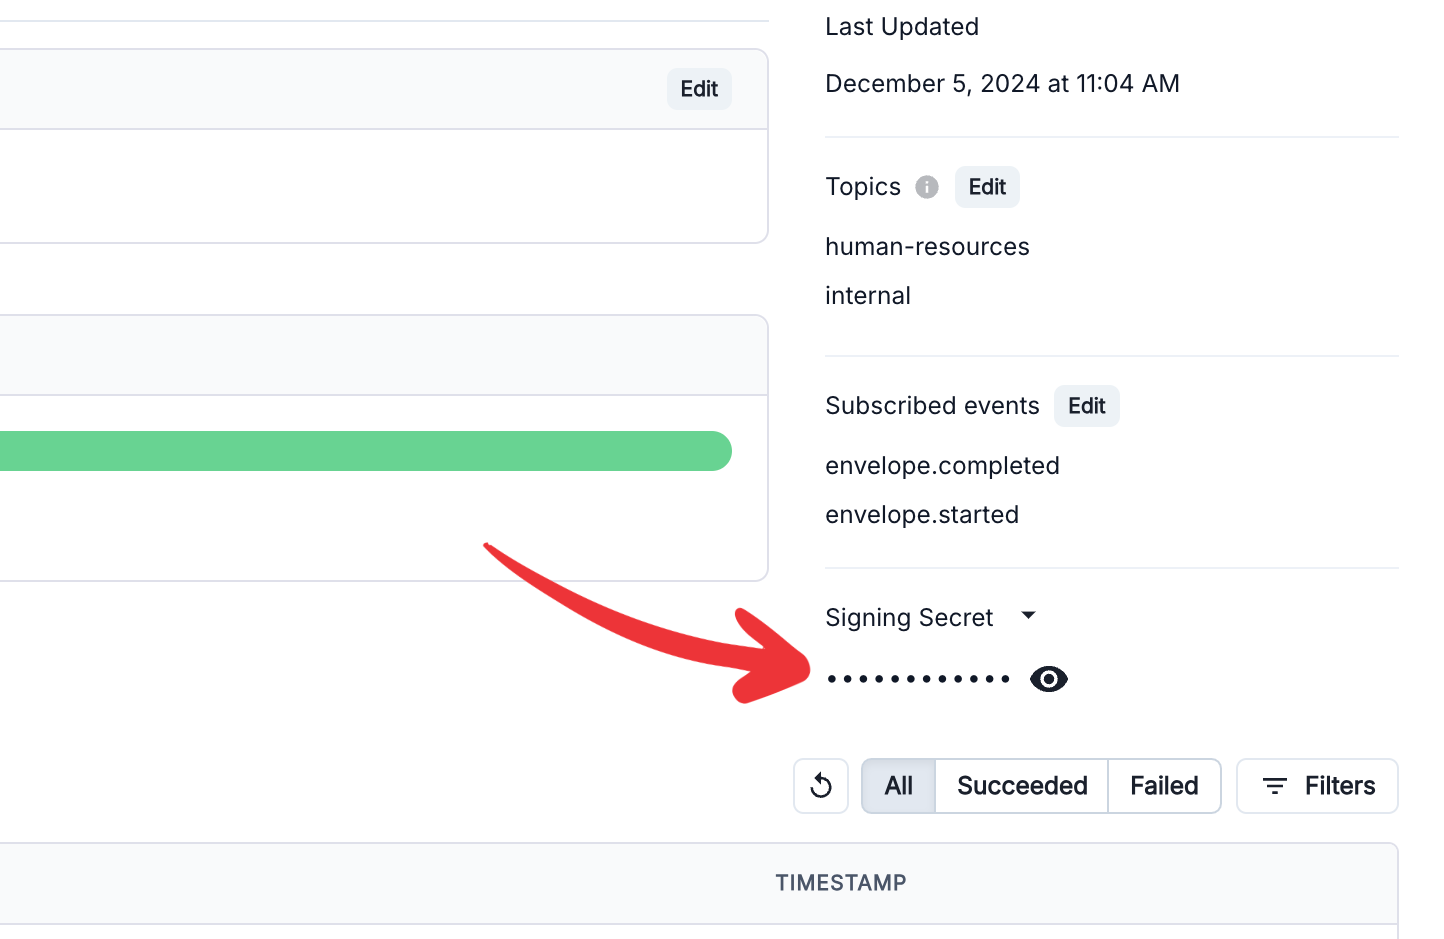Image resolution: width=1444 pixels, height=939 pixels.
Task: Click the info icon next to Topics
Action: click(926, 187)
